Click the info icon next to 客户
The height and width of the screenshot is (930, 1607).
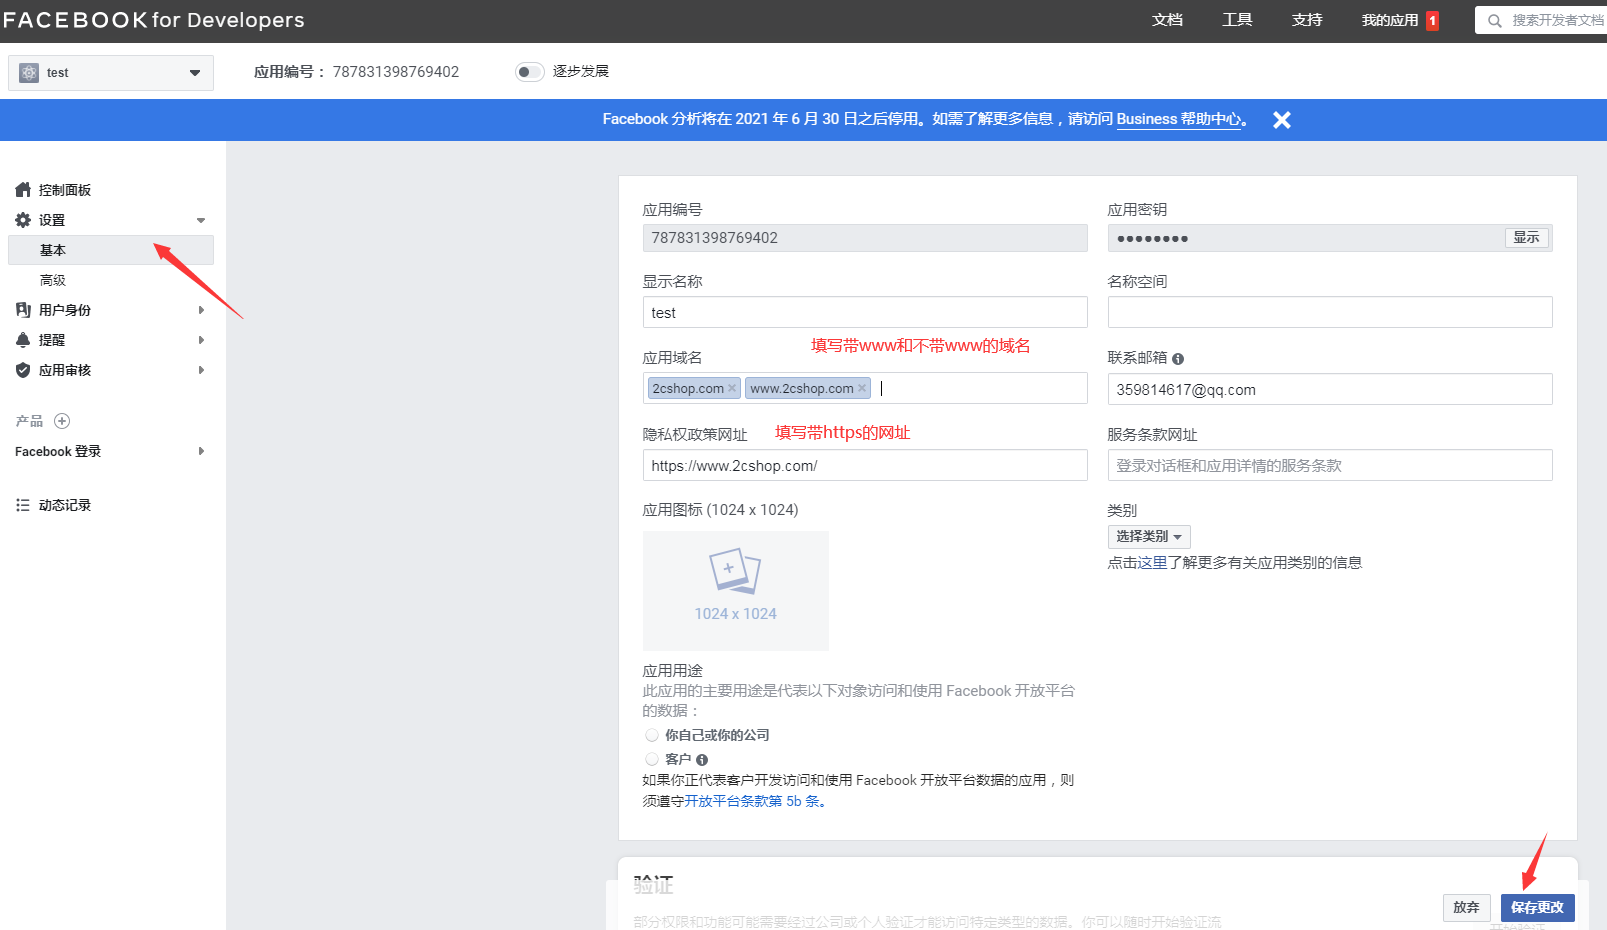tap(702, 760)
